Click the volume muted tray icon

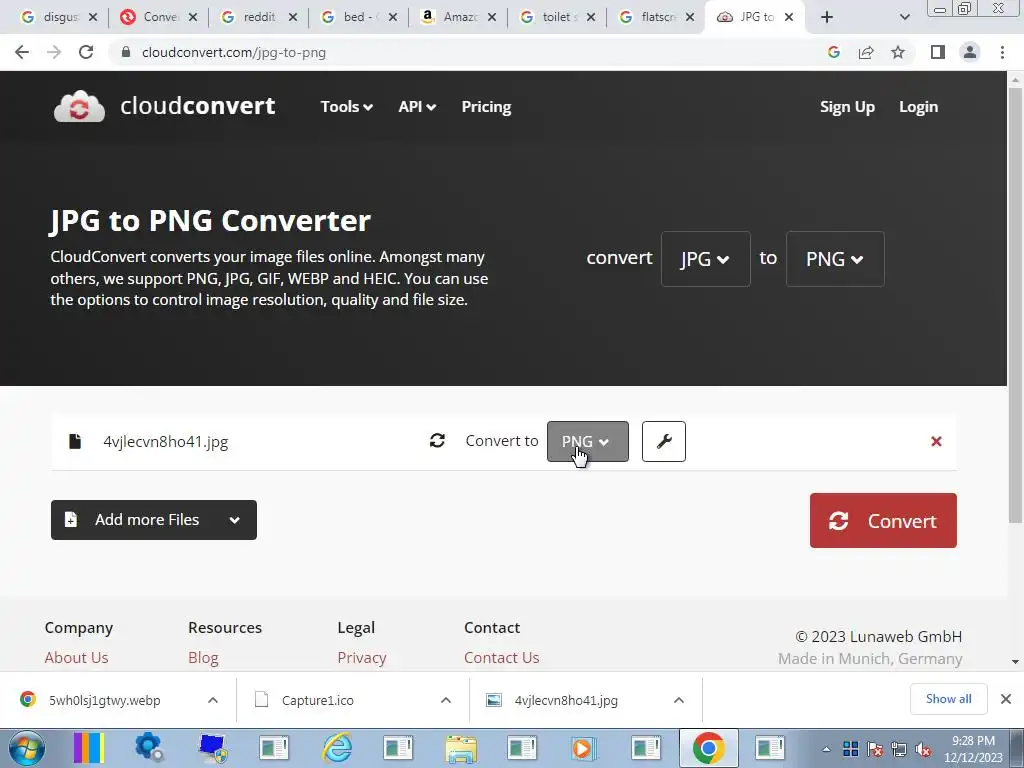923,750
